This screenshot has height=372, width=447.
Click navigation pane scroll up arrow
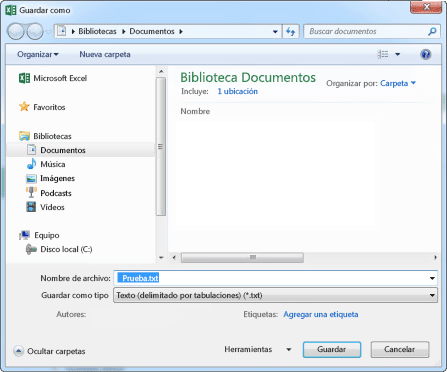tap(161, 71)
